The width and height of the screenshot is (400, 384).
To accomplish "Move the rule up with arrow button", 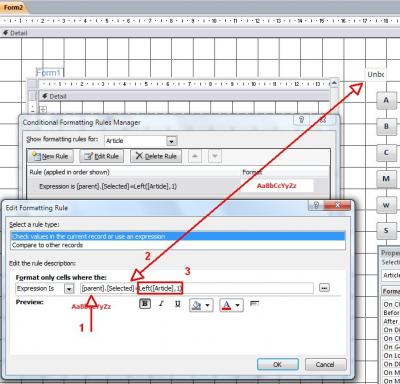I will coord(195,156).
